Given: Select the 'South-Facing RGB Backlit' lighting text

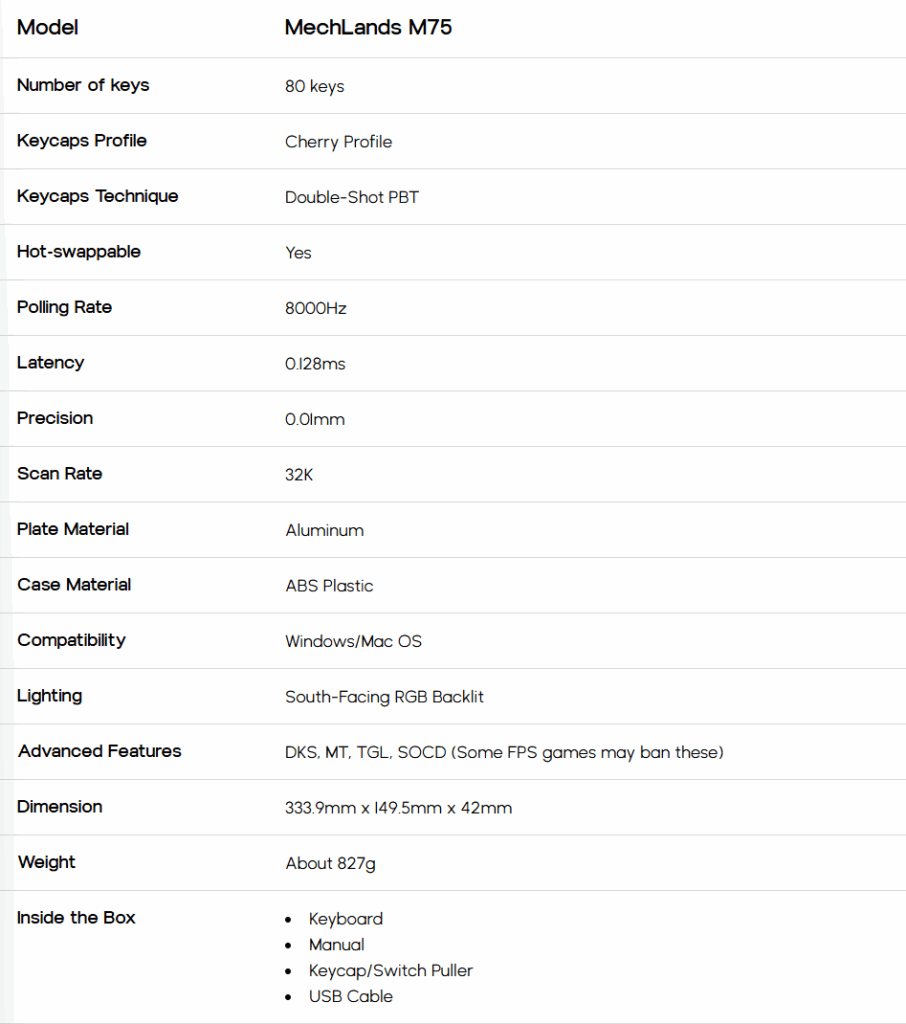Looking at the screenshot, I should click(384, 697).
